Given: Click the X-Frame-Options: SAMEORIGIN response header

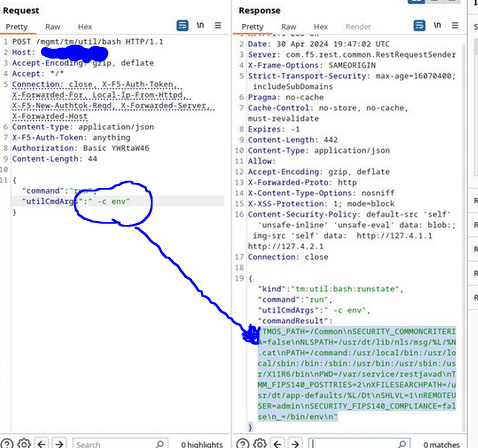Looking at the screenshot, I should point(312,65).
